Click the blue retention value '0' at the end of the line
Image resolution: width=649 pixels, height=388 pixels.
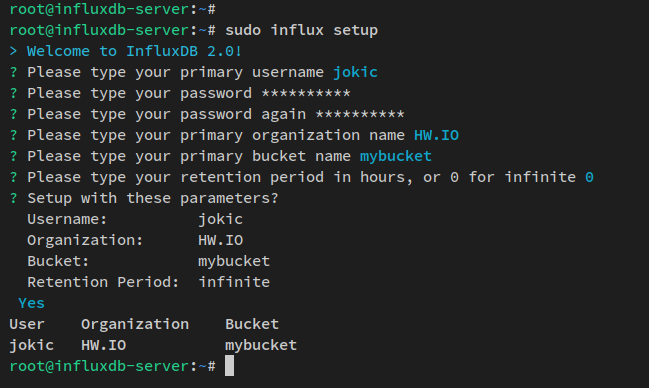point(589,177)
